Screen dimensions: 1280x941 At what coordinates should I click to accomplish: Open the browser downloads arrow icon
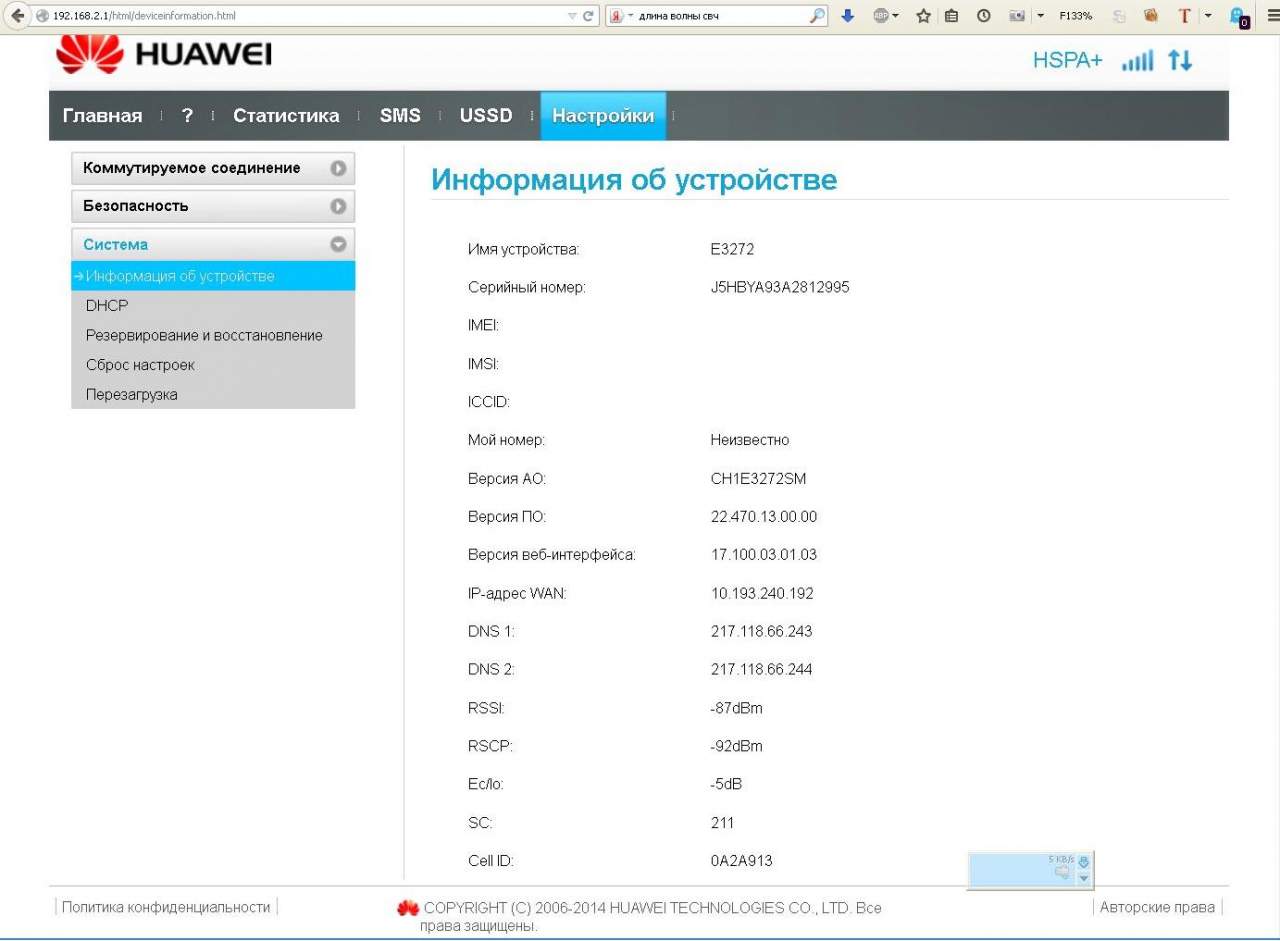[x=847, y=16]
